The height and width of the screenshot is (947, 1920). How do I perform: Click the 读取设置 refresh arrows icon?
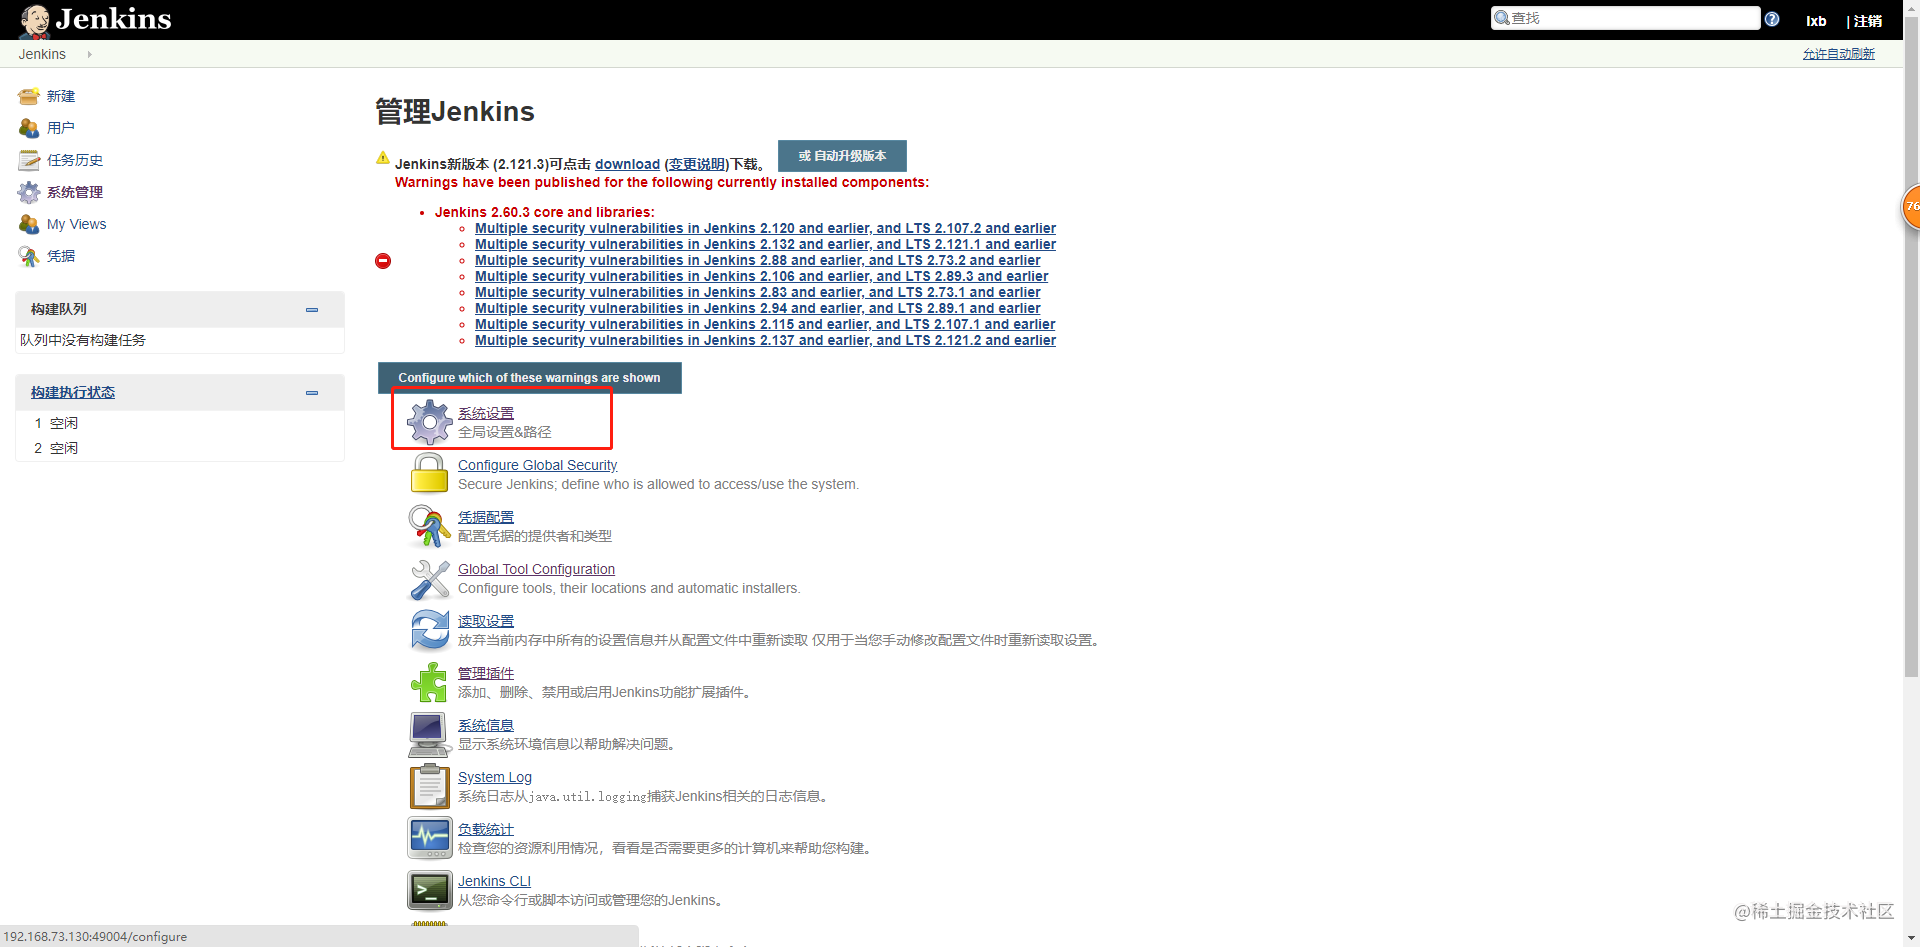point(430,630)
